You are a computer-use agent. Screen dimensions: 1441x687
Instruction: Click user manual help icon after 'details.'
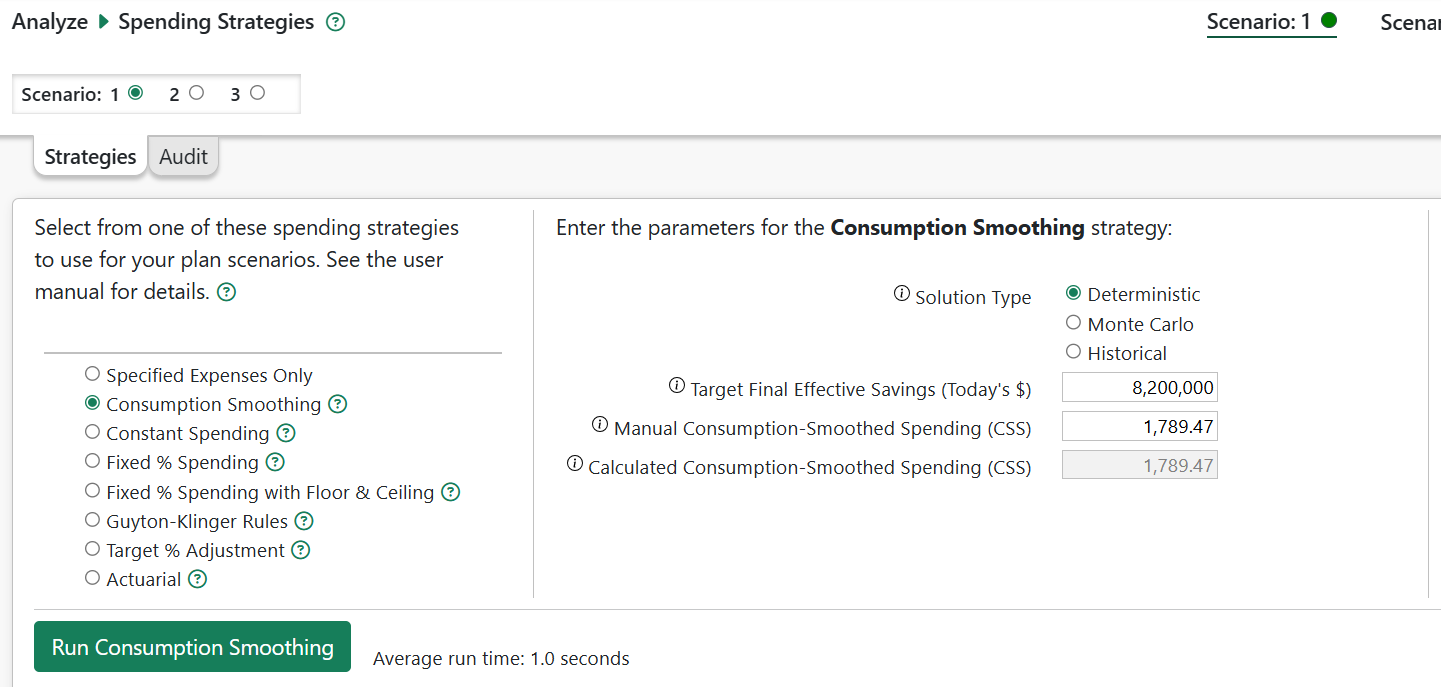(227, 293)
